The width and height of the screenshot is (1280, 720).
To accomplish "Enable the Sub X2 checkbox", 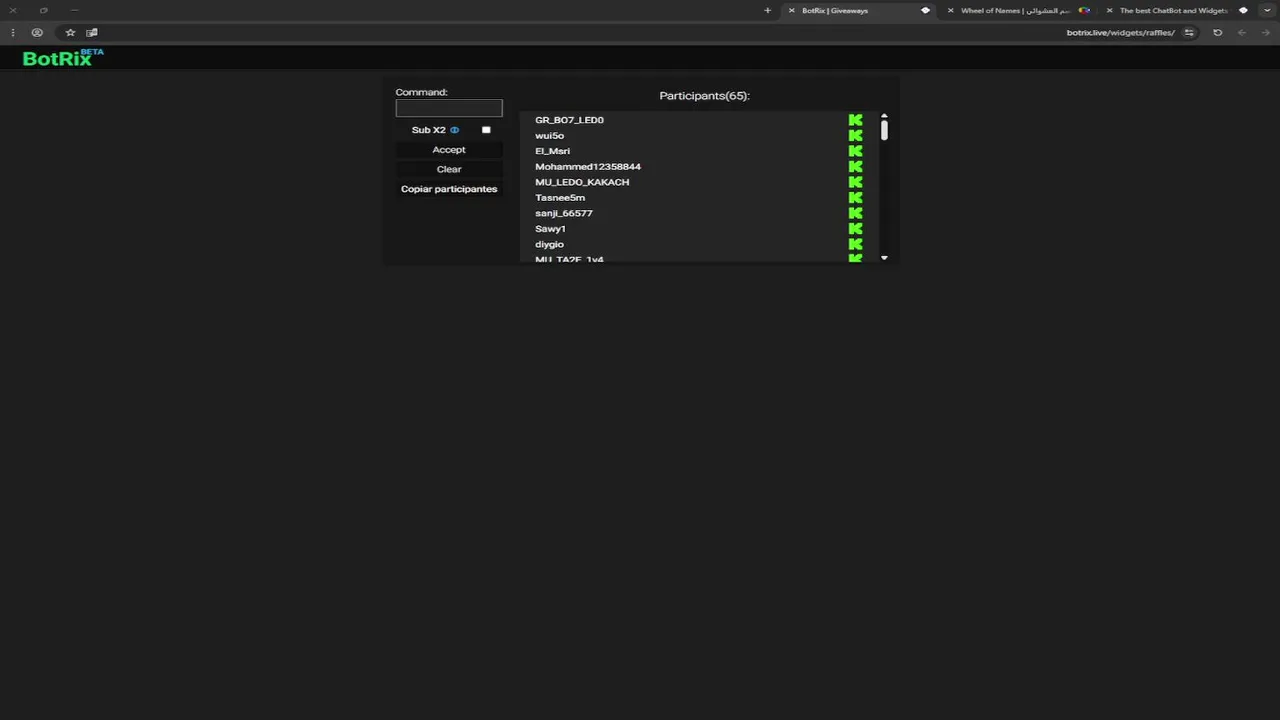I will [486, 130].
